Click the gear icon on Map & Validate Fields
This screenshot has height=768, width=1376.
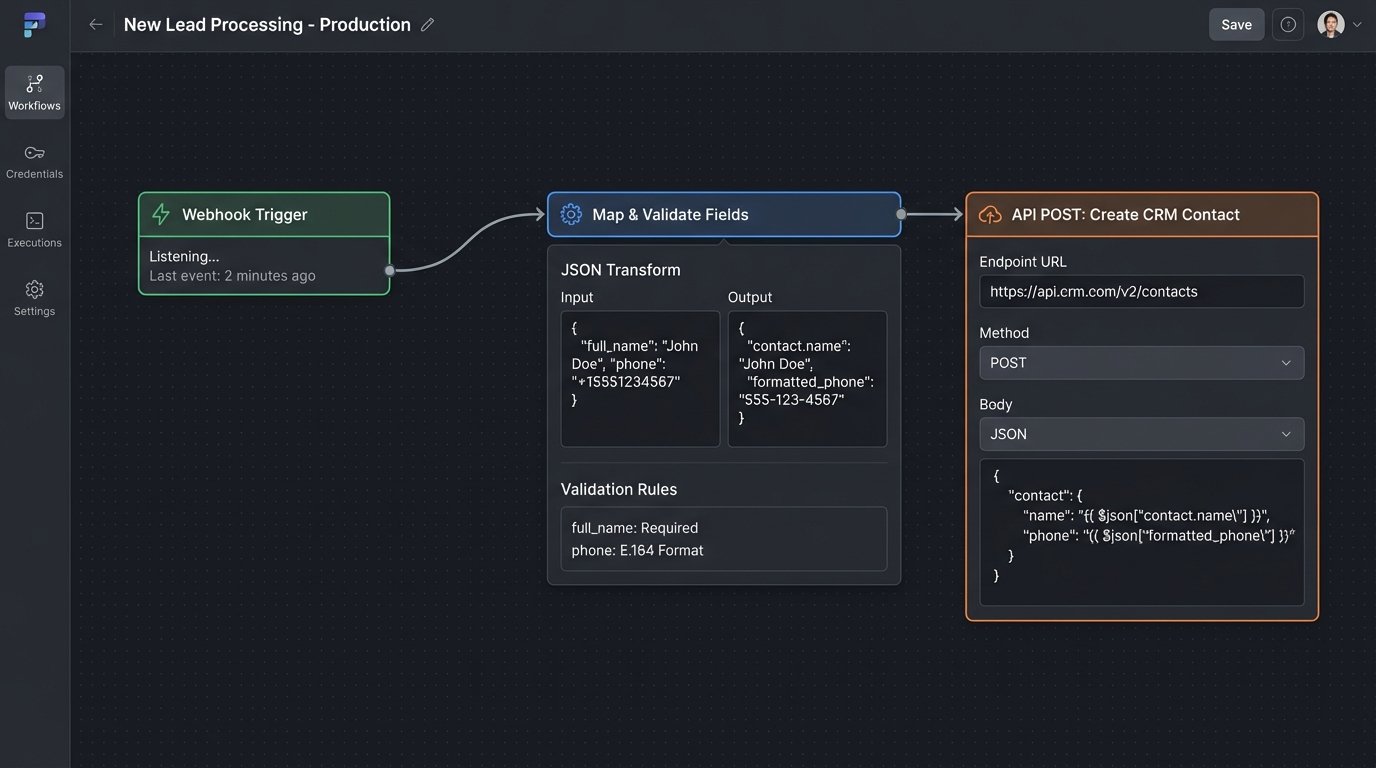[570, 214]
